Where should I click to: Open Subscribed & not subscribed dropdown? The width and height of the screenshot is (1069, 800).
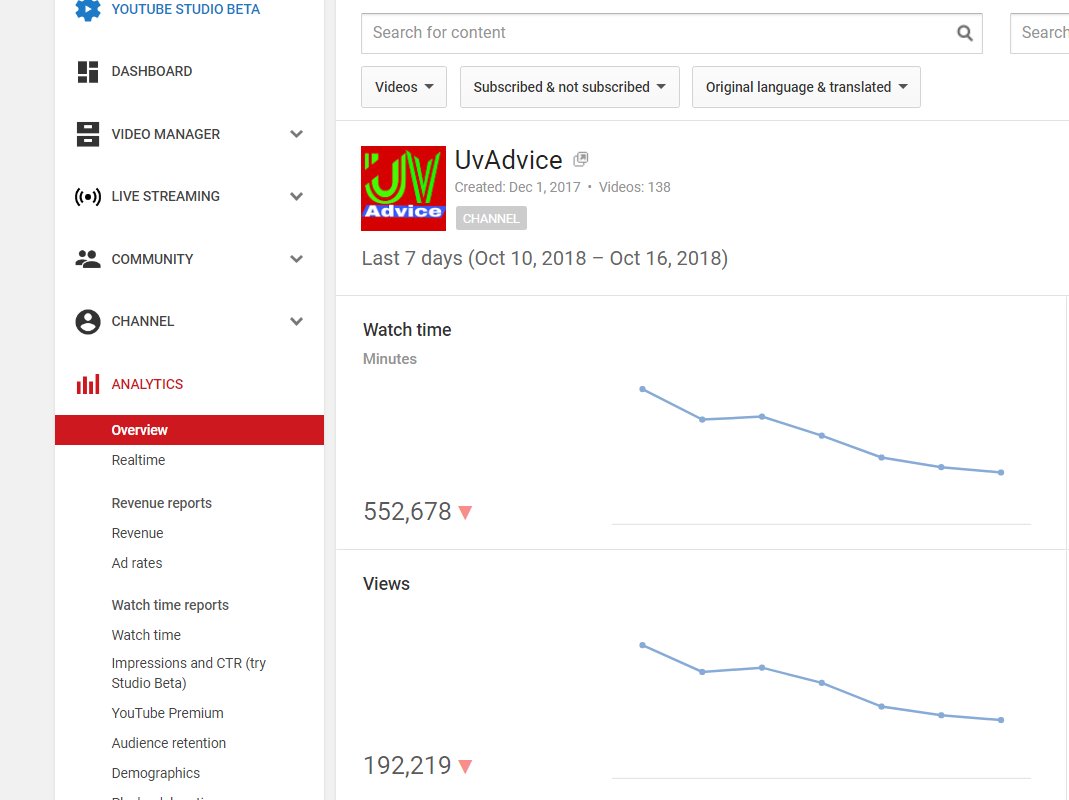point(569,87)
